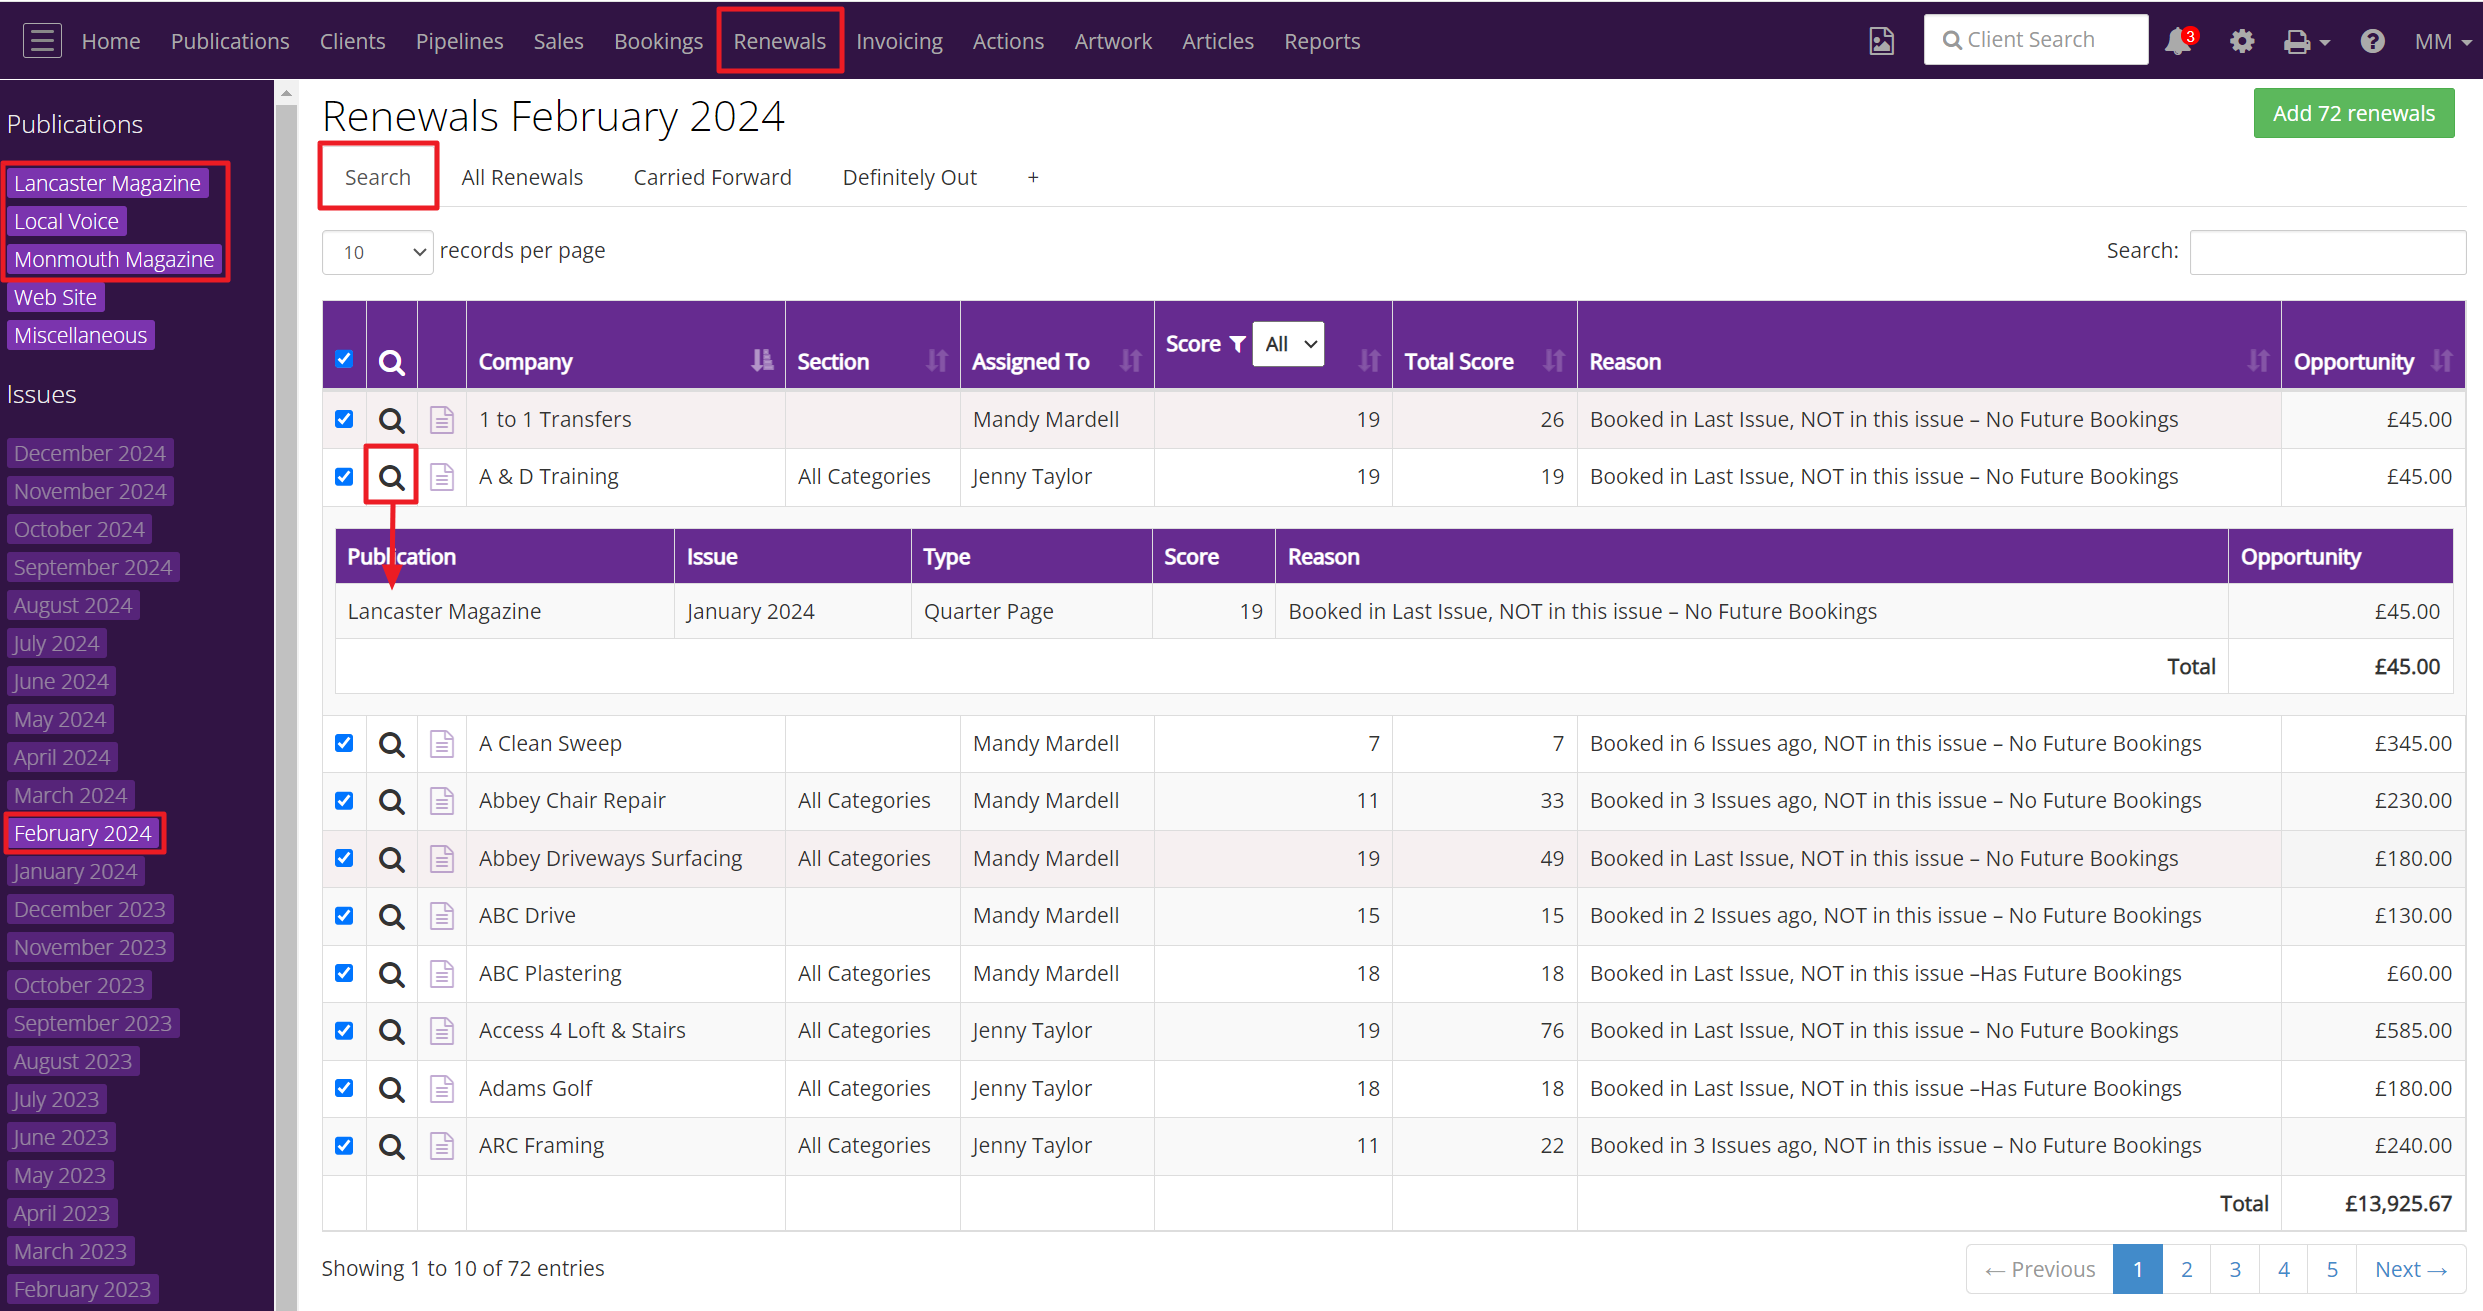The image size is (2483, 1311).
Task: Uncheck the ABC Drive row checkbox
Action: tap(344, 915)
